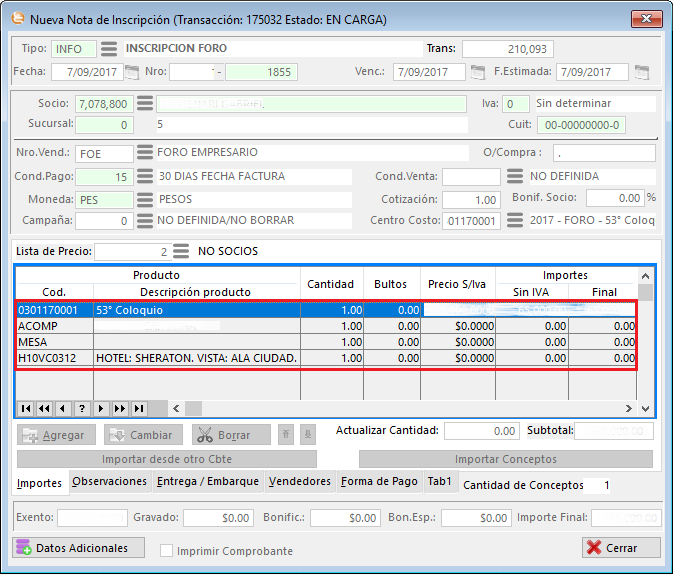Viewport: 673px width, 575px height.
Task: Open the Centro Costo lookup icon
Action: click(515, 221)
